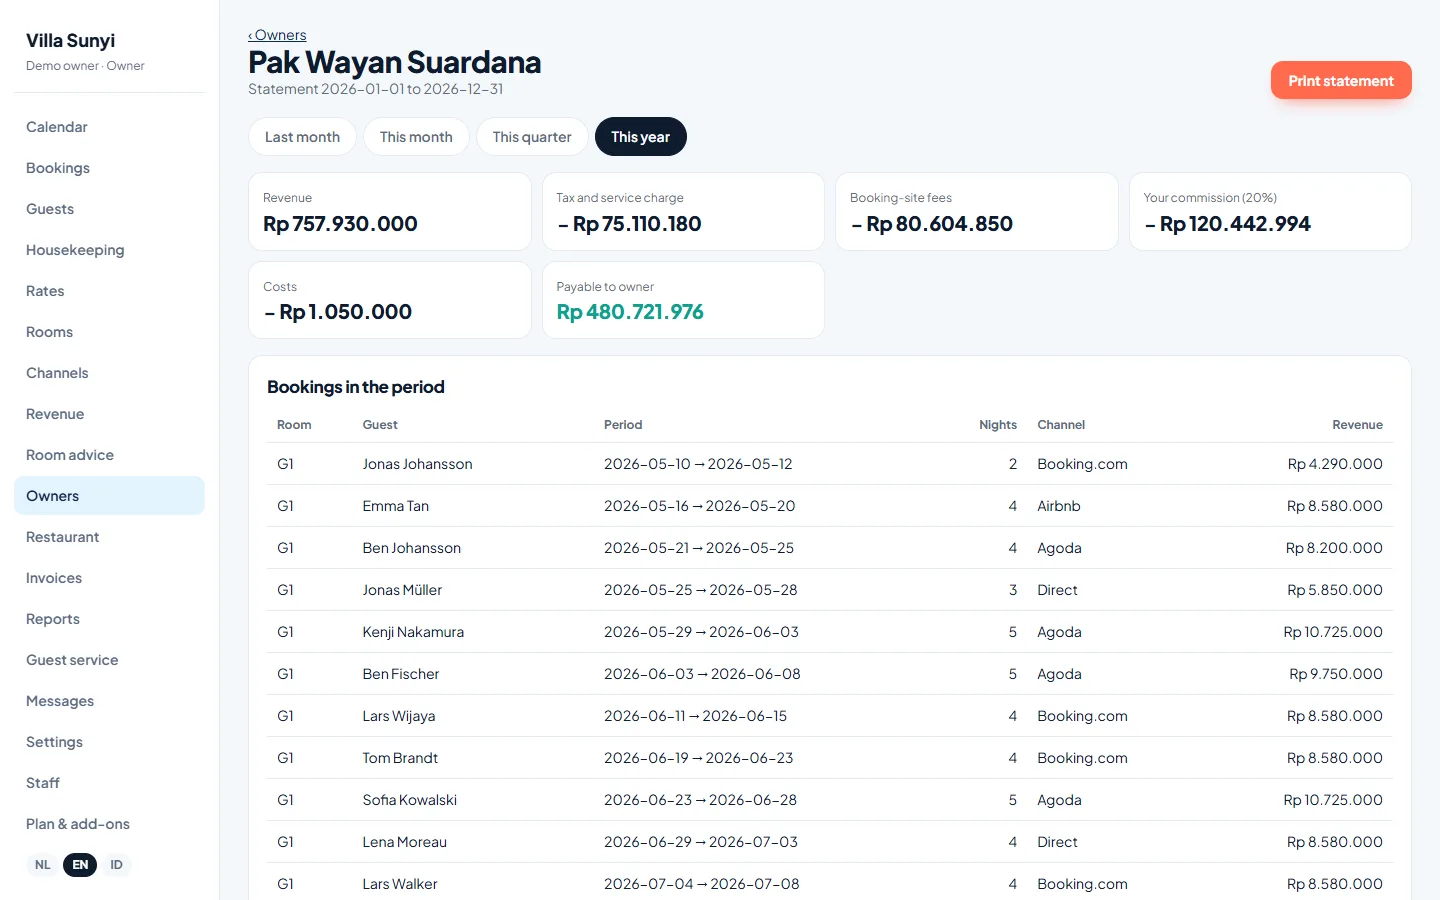Navigate to Channels

[109, 373]
